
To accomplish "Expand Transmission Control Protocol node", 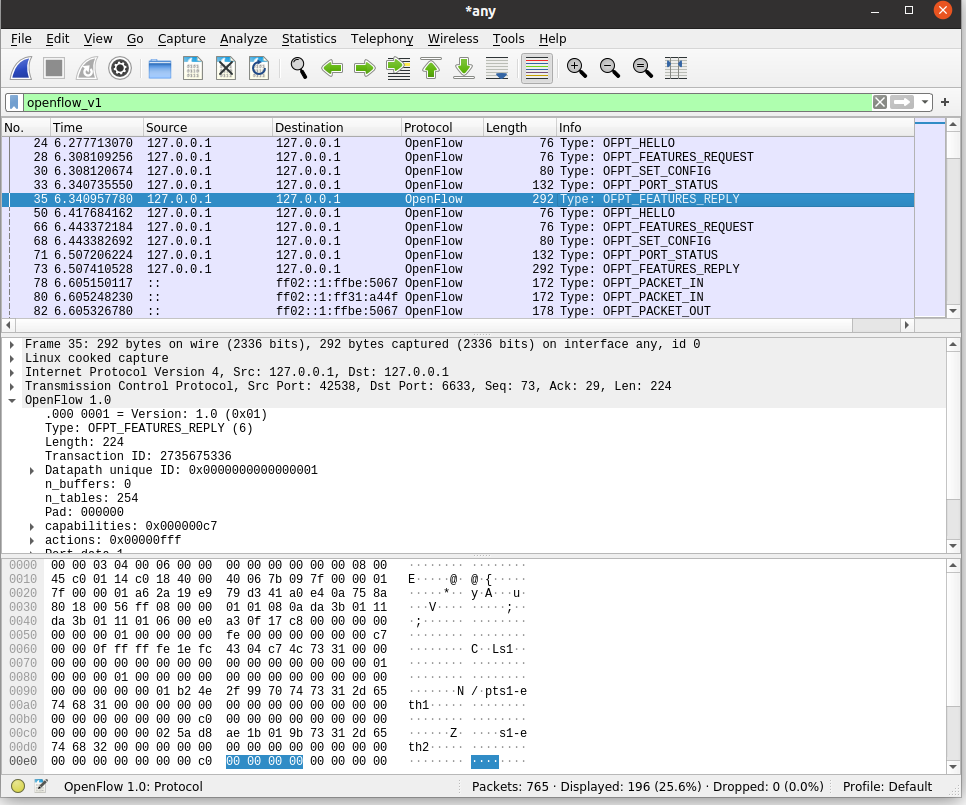I will pos(12,387).
